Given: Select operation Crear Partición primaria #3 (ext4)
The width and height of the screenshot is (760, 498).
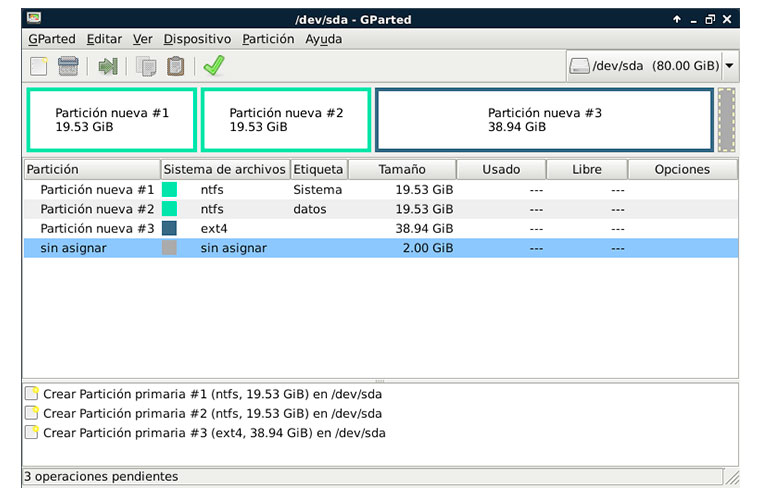Looking at the screenshot, I should [214, 433].
